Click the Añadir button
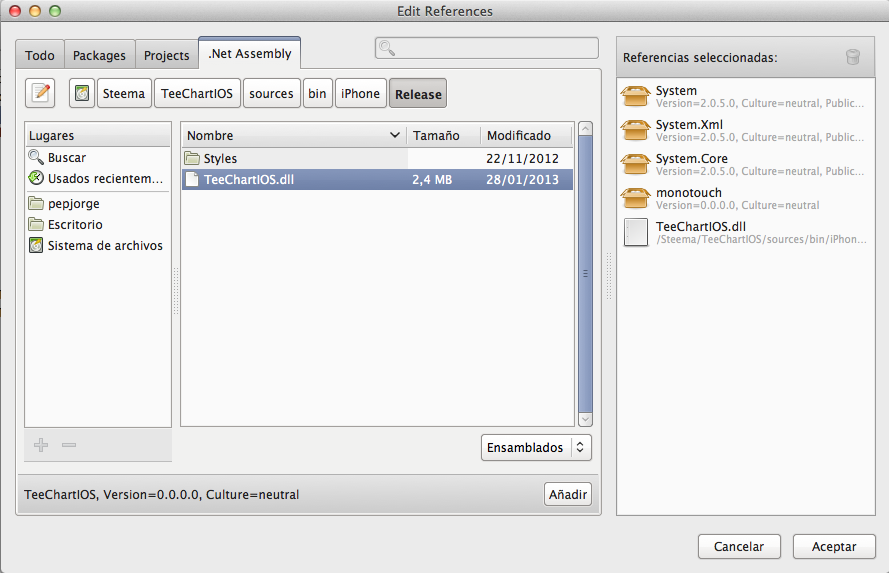This screenshot has width=889, height=573. (x=568, y=494)
